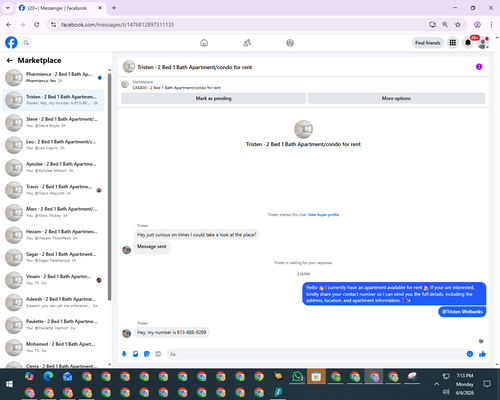Go to the Home feed icon
500x400 pixels.
point(204,43)
